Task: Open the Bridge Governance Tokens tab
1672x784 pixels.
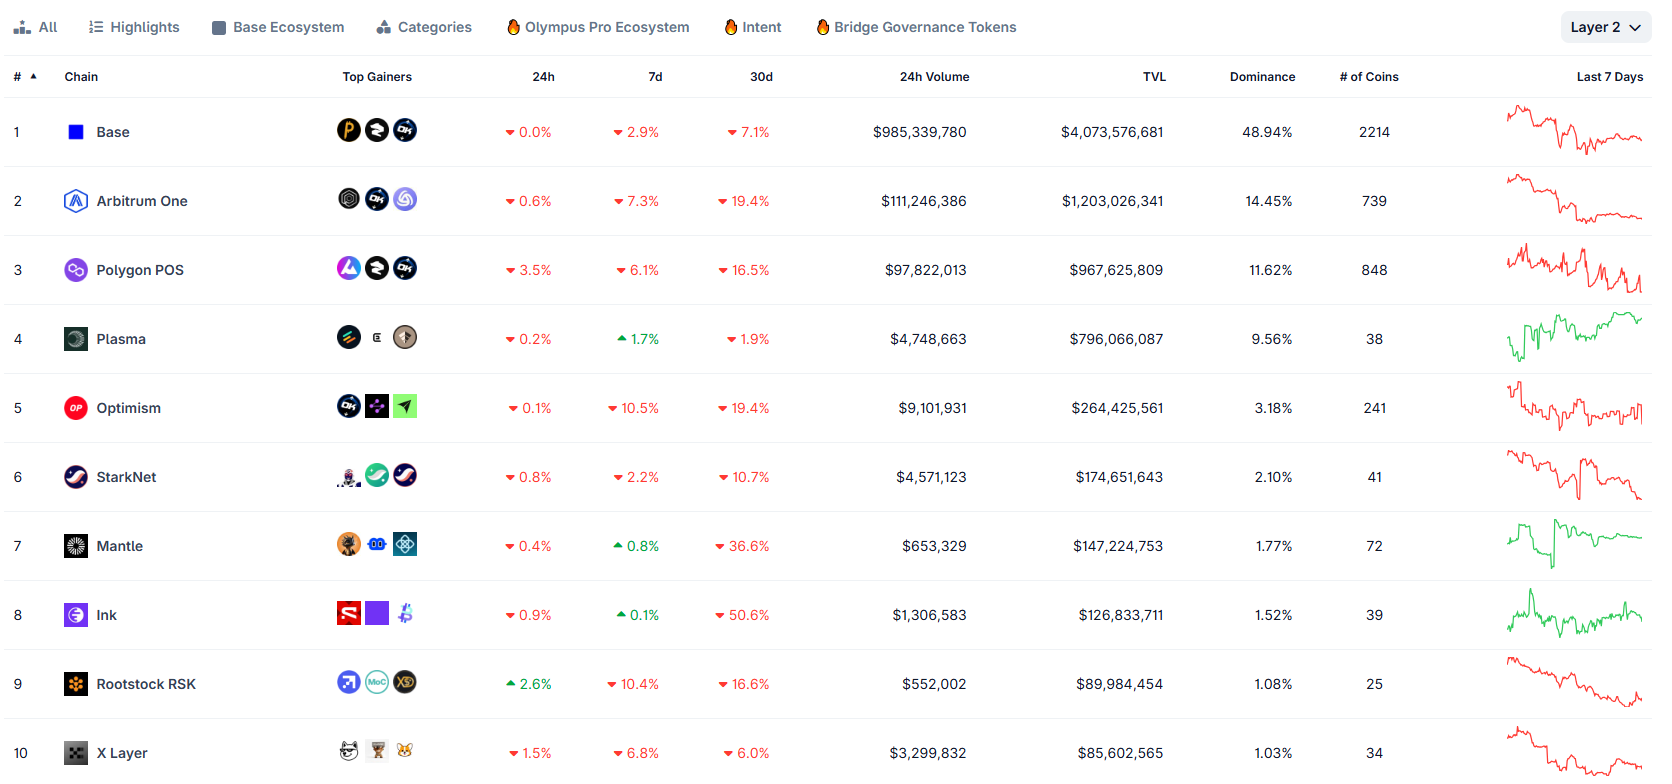Action: click(916, 27)
